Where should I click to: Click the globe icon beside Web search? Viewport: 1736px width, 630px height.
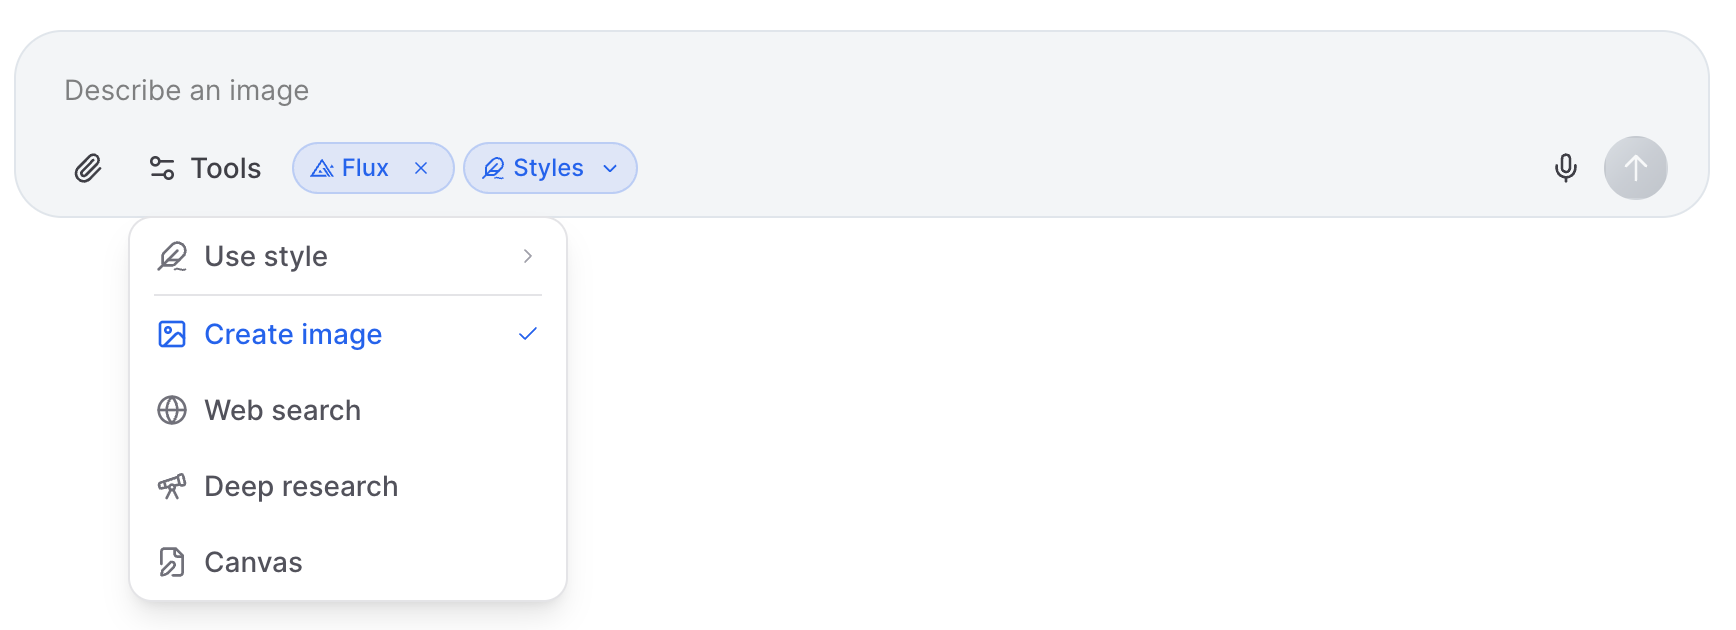pyautogui.click(x=172, y=410)
